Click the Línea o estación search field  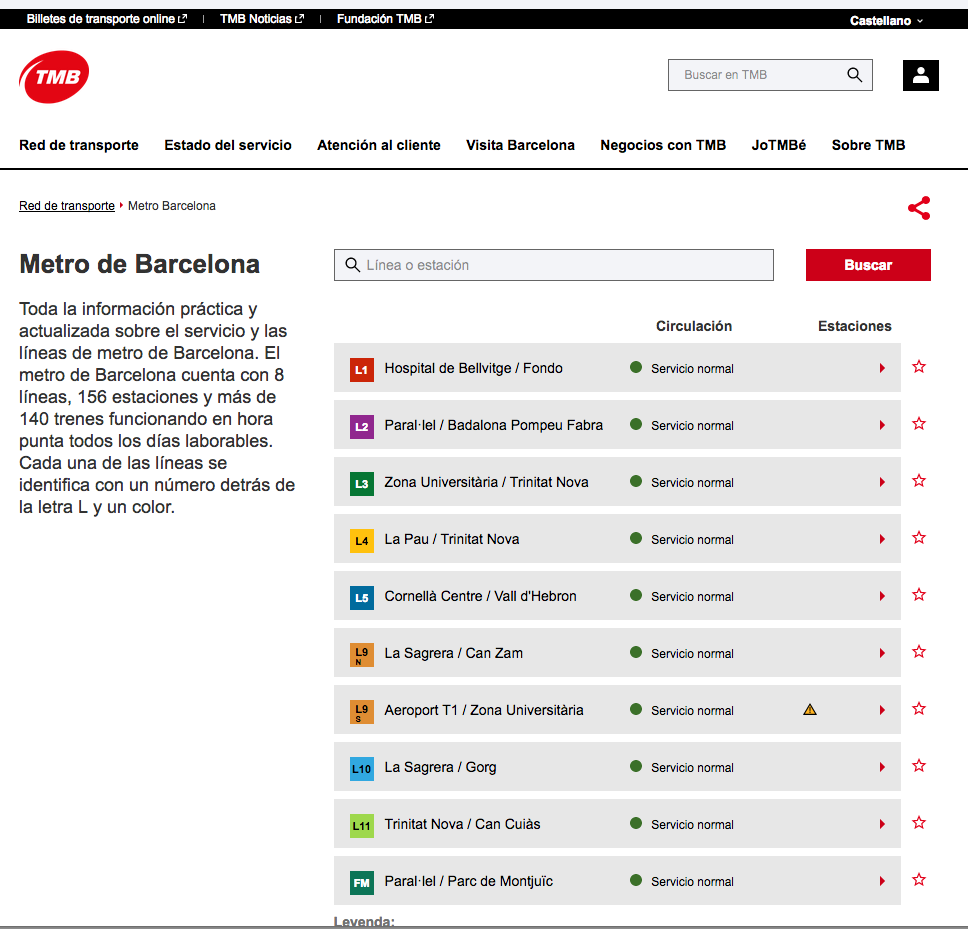pyautogui.click(x=554, y=265)
